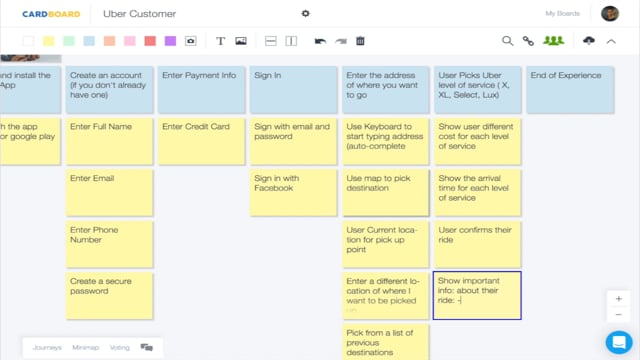Select the 'End of Experience' card
Screen dimensions: 640x360
570,90
